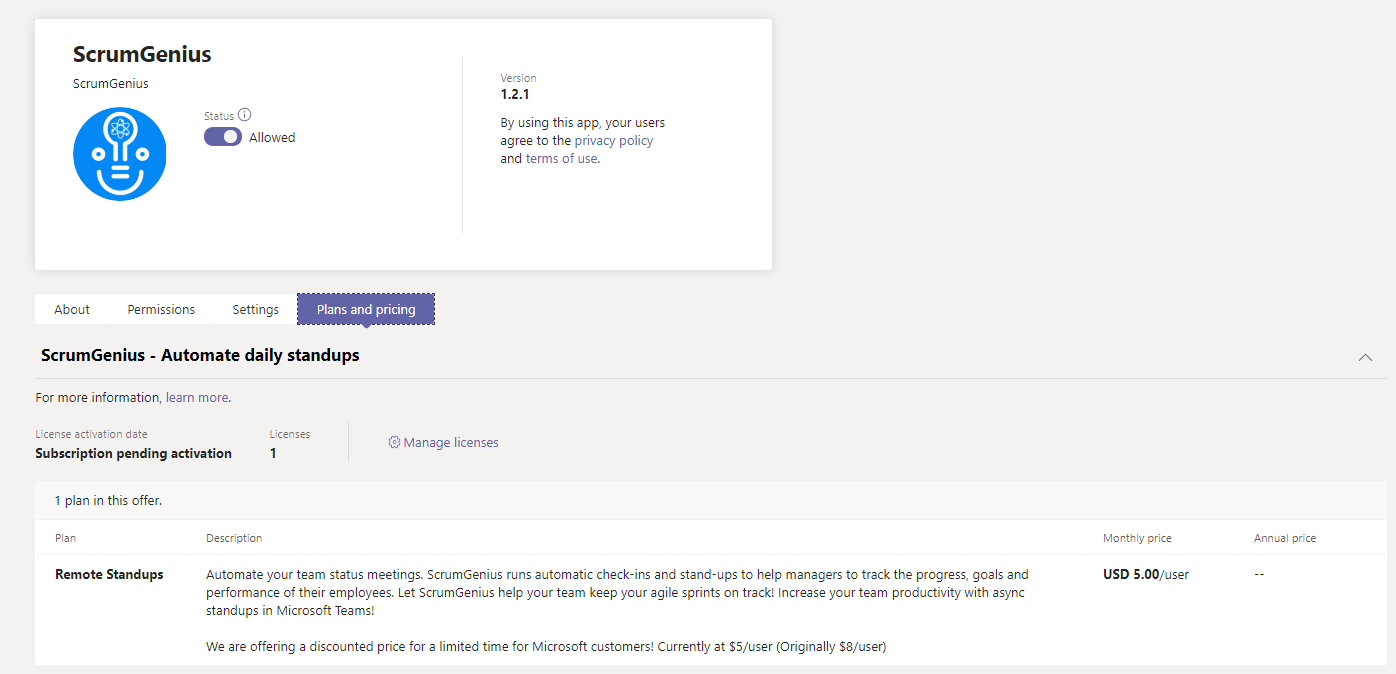Click the ScrumGenius app logo icon
1396x674 pixels.
coord(119,153)
